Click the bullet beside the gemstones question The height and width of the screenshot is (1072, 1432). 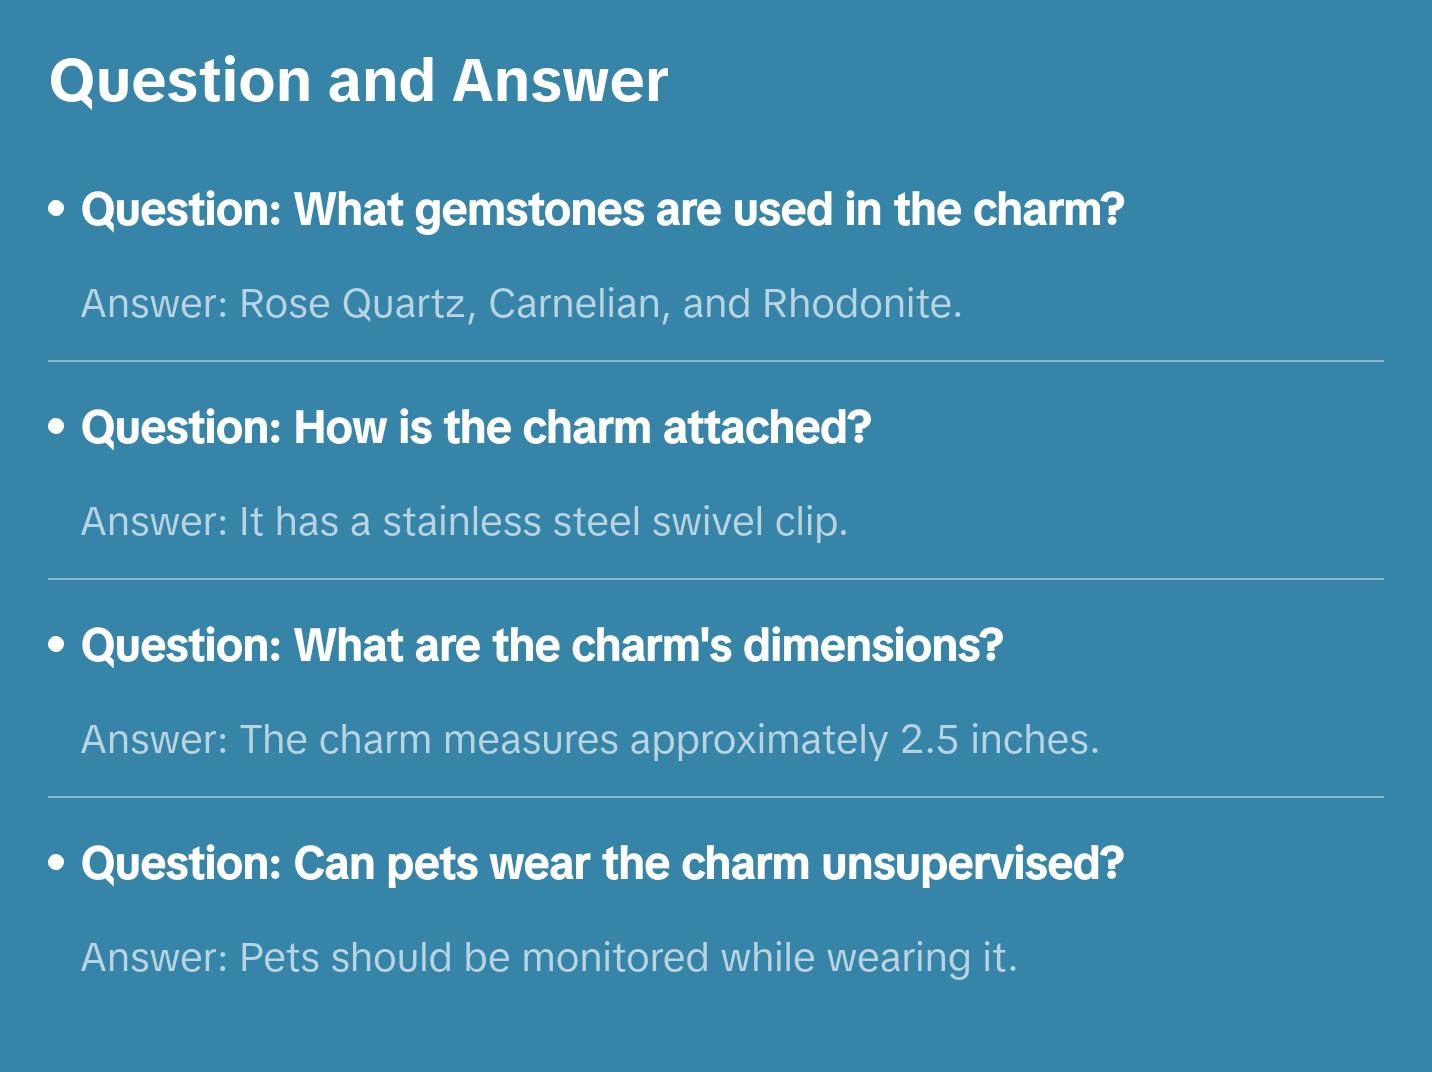57,209
